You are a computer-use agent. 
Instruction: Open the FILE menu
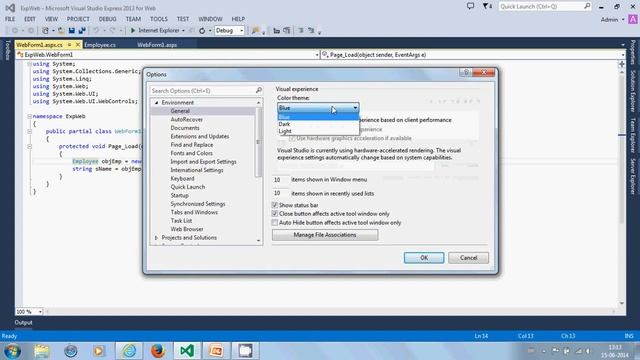[x=10, y=19]
